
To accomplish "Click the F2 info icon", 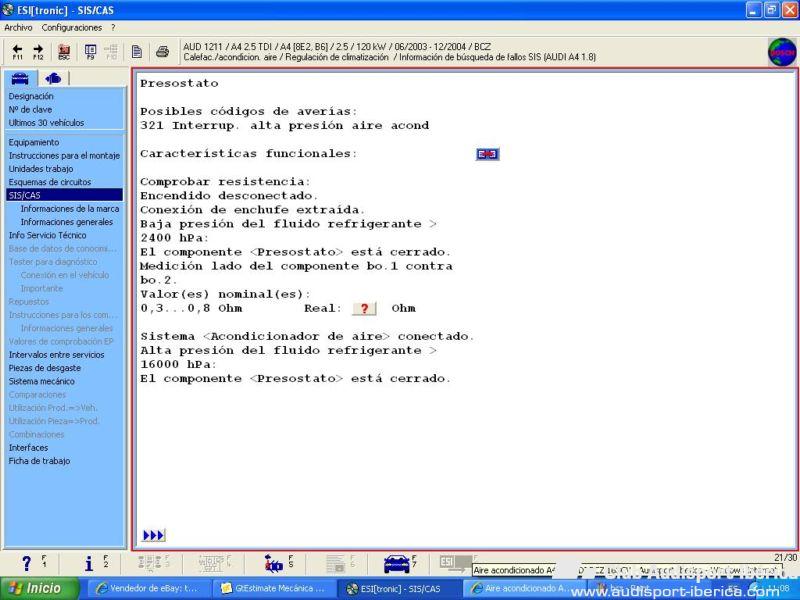I will pyautogui.click(x=89, y=563).
